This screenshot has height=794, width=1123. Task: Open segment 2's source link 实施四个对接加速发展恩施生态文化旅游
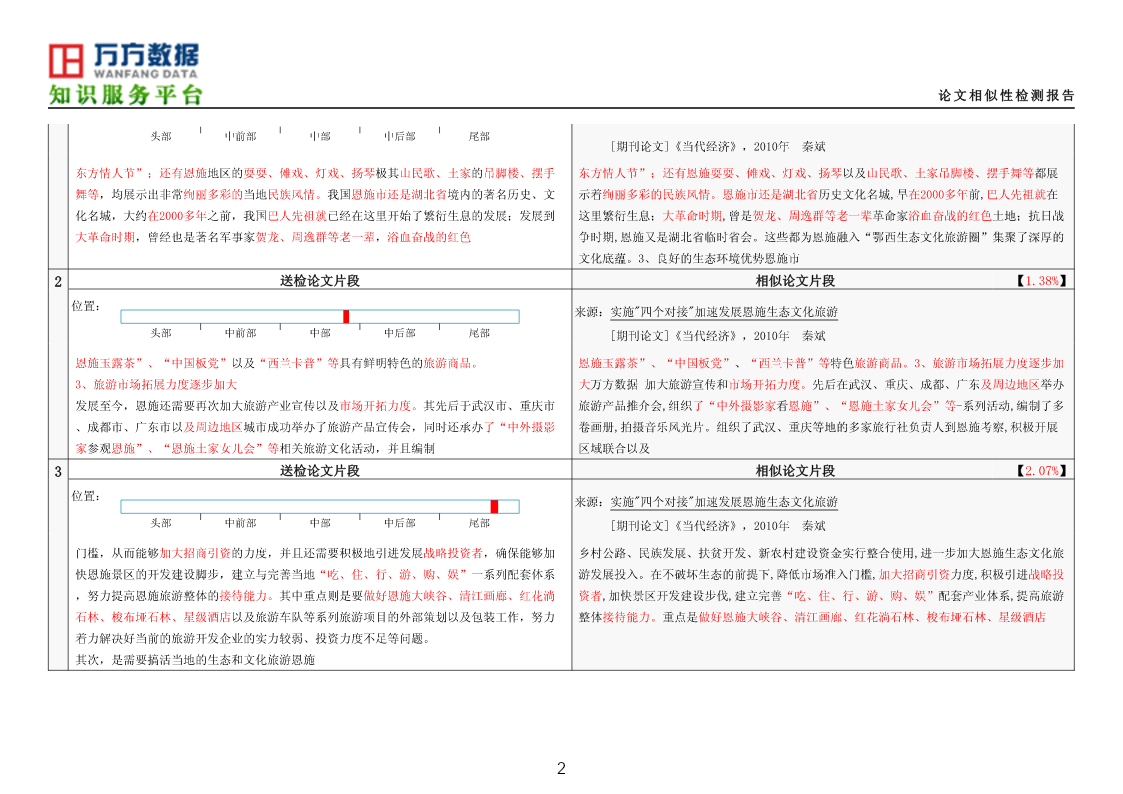click(723, 312)
